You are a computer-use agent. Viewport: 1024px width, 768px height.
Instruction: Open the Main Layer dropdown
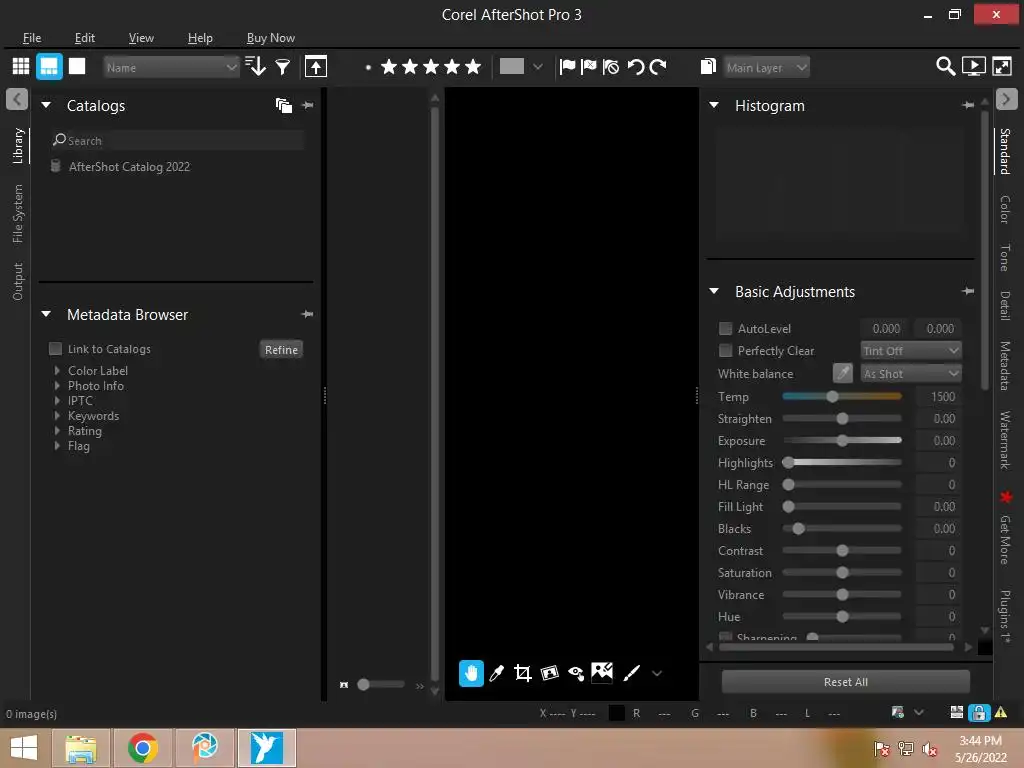coord(767,67)
